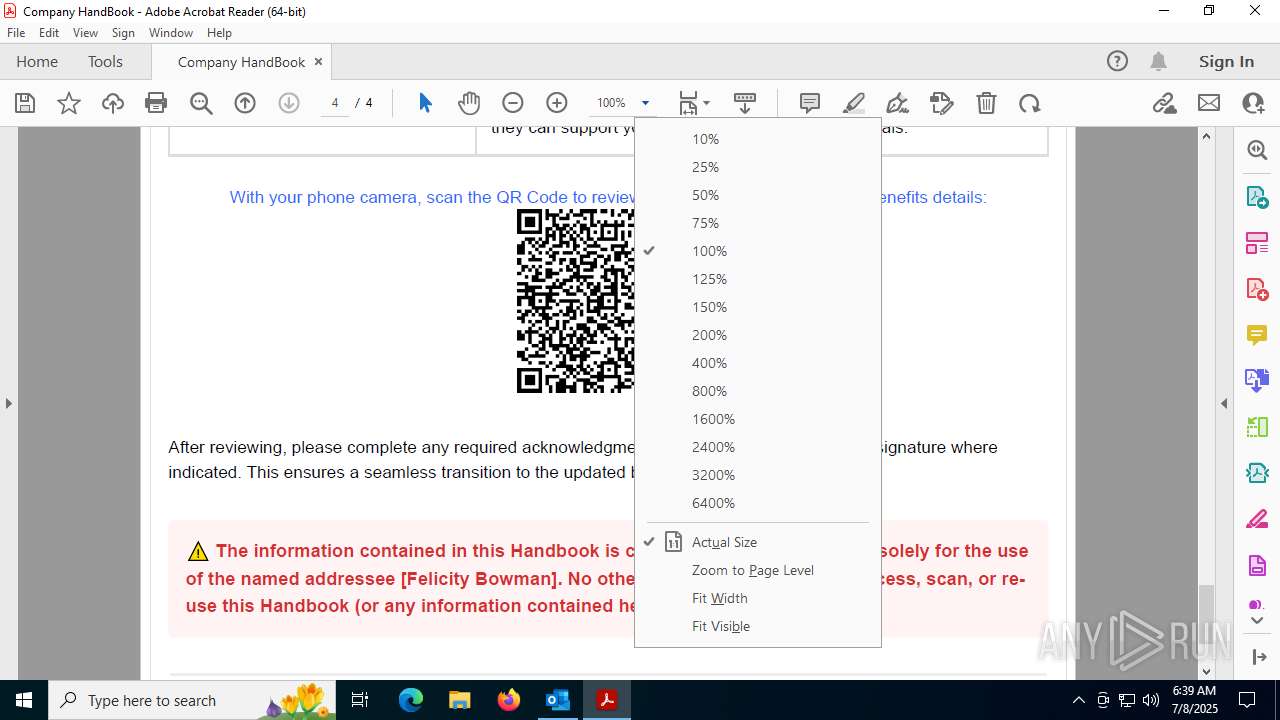Open the zoom level dropdown arrow
Viewport: 1280px width, 720px height.
pyautogui.click(x=645, y=103)
